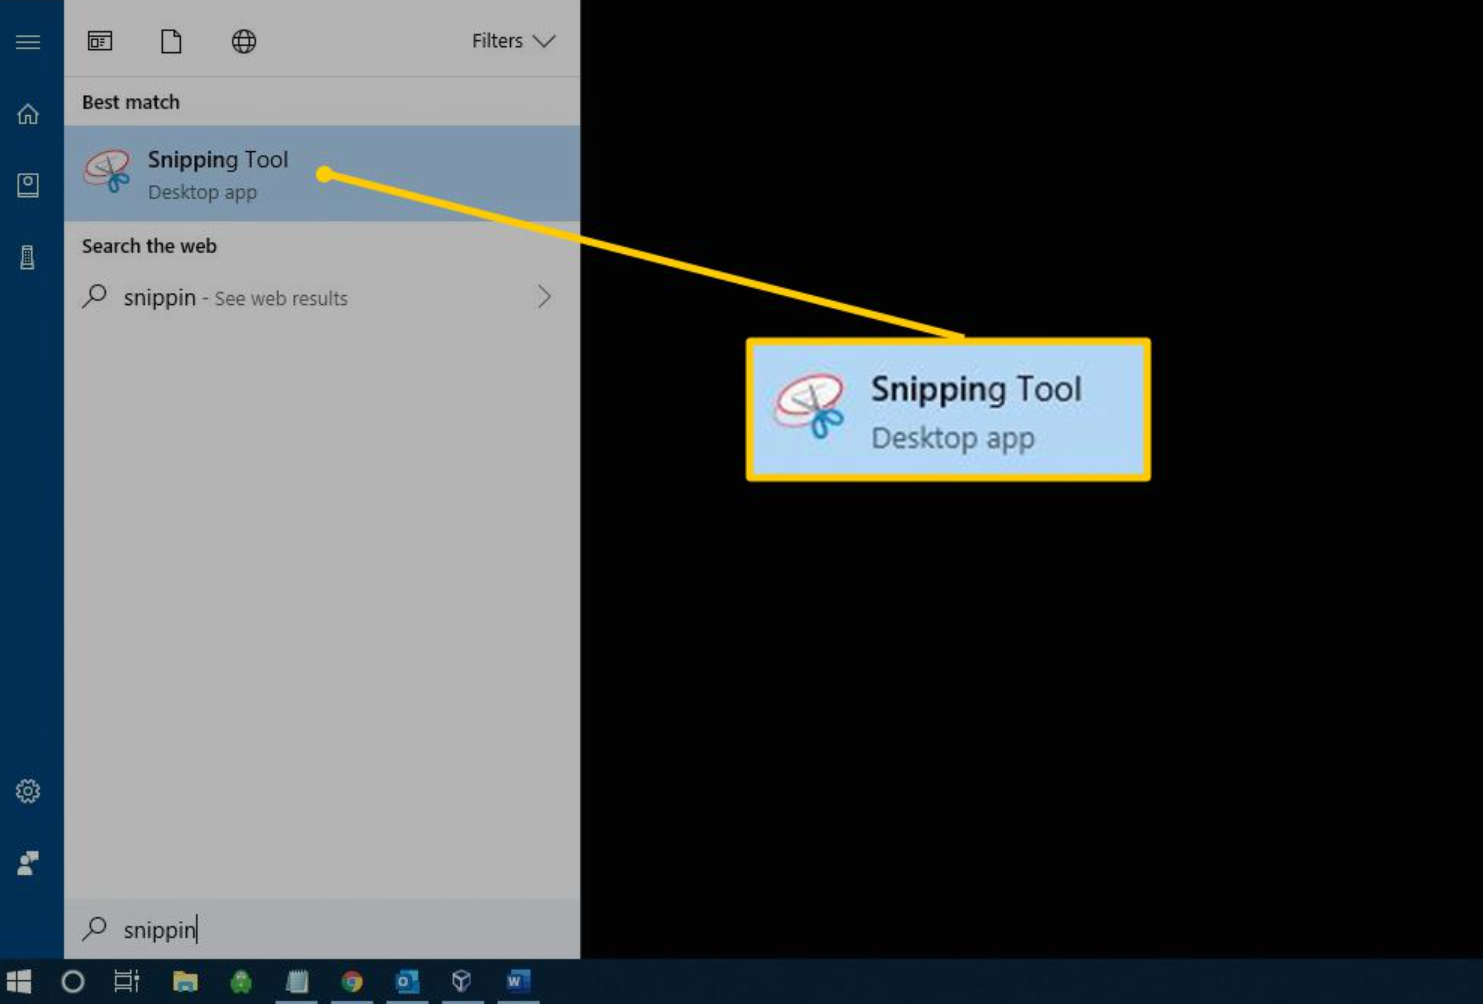Open the Devices tower icon in the sidebar
1483x1004 pixels.
[x=28, y=257]
